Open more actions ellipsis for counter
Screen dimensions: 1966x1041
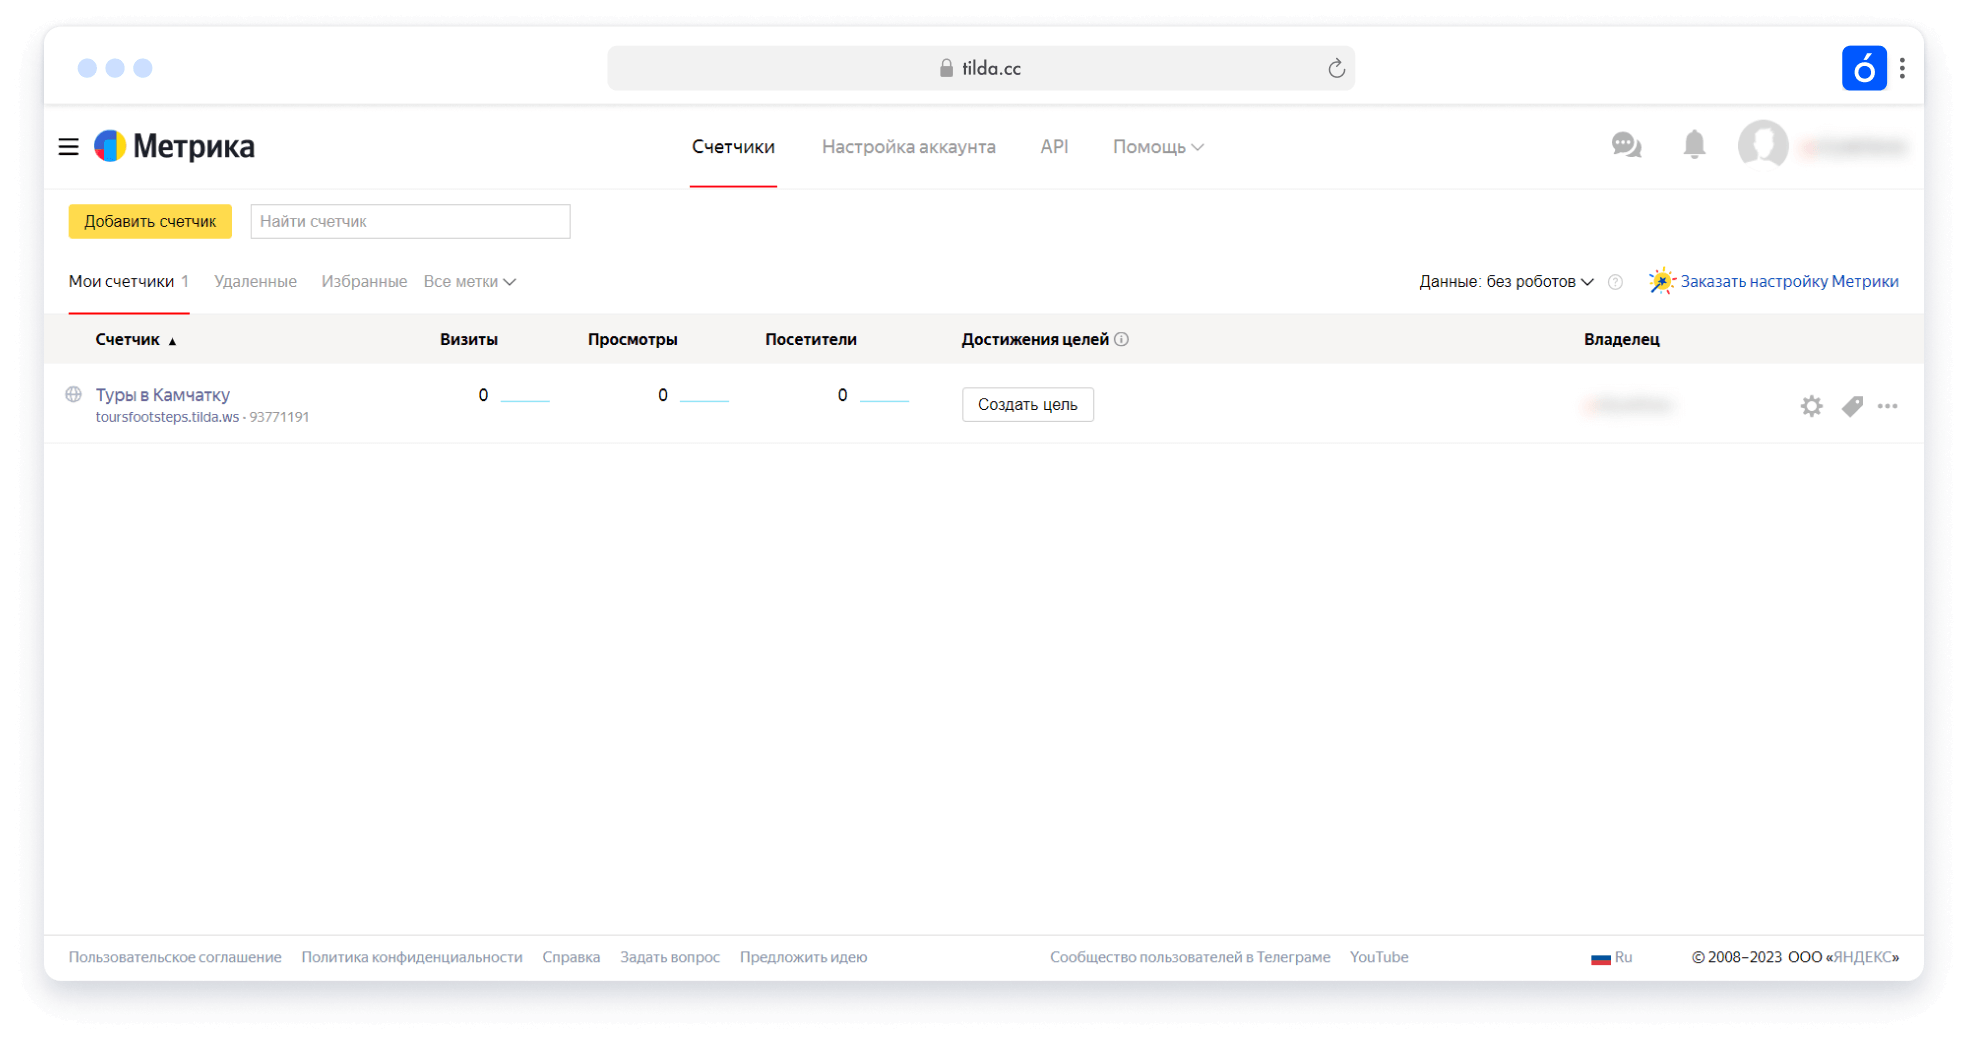point(1887,406)
